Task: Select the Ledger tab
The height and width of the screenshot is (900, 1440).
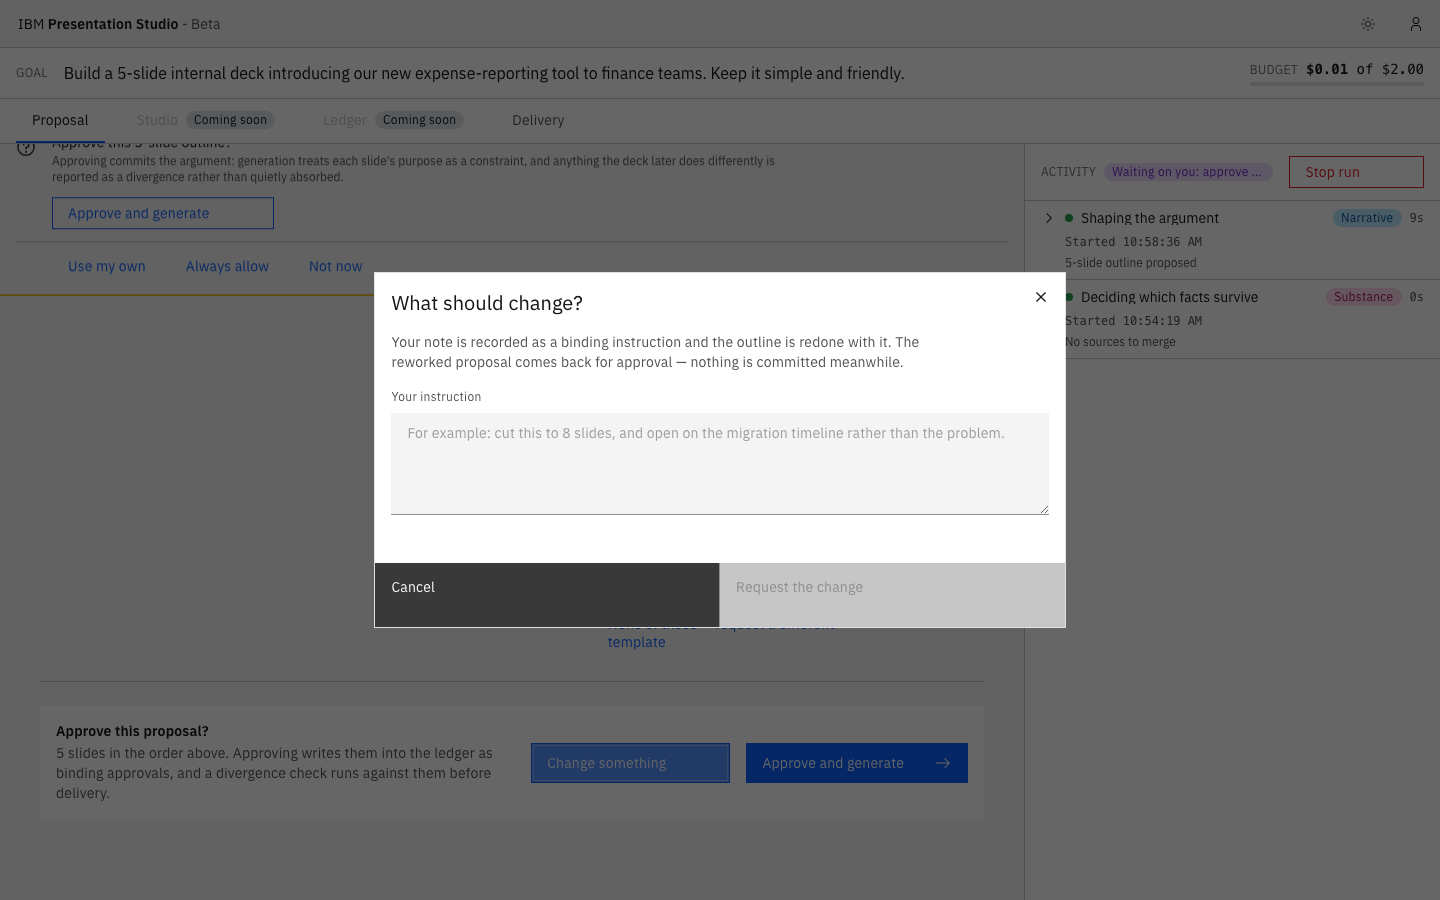Action: [x=344, y=120]
